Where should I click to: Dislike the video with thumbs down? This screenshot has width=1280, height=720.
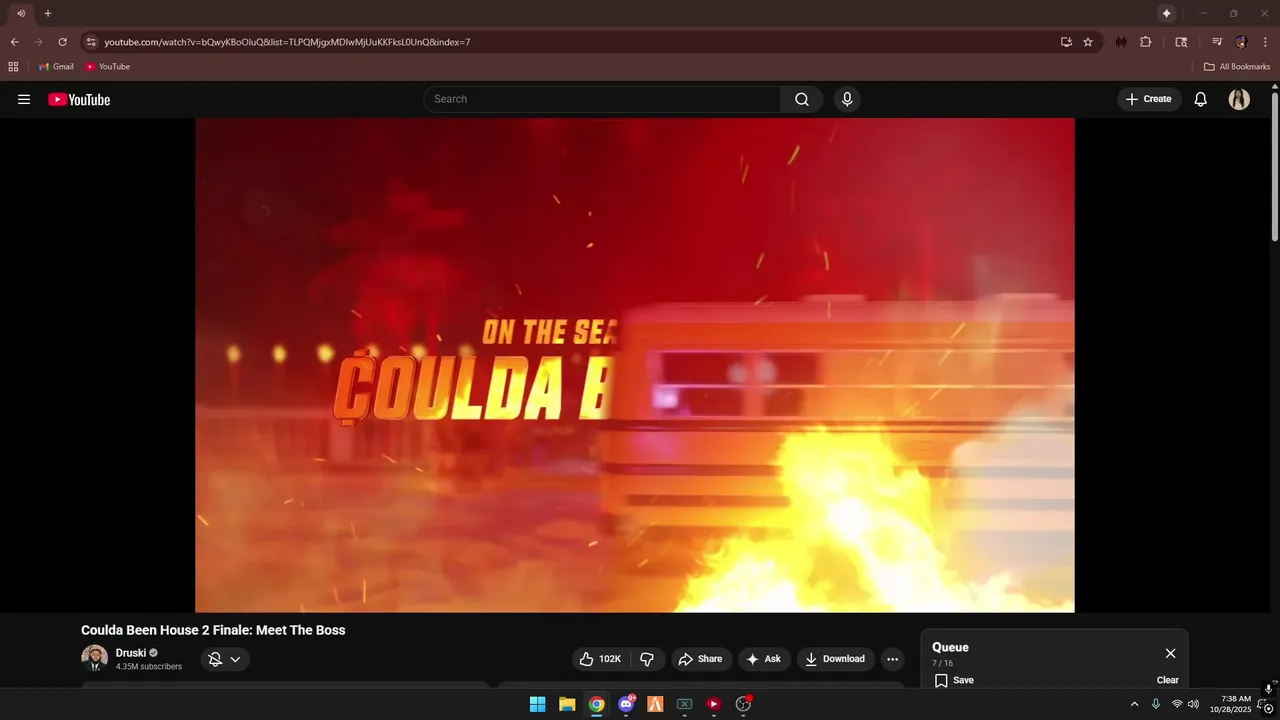pyautogui.click(x=647, y=659)
